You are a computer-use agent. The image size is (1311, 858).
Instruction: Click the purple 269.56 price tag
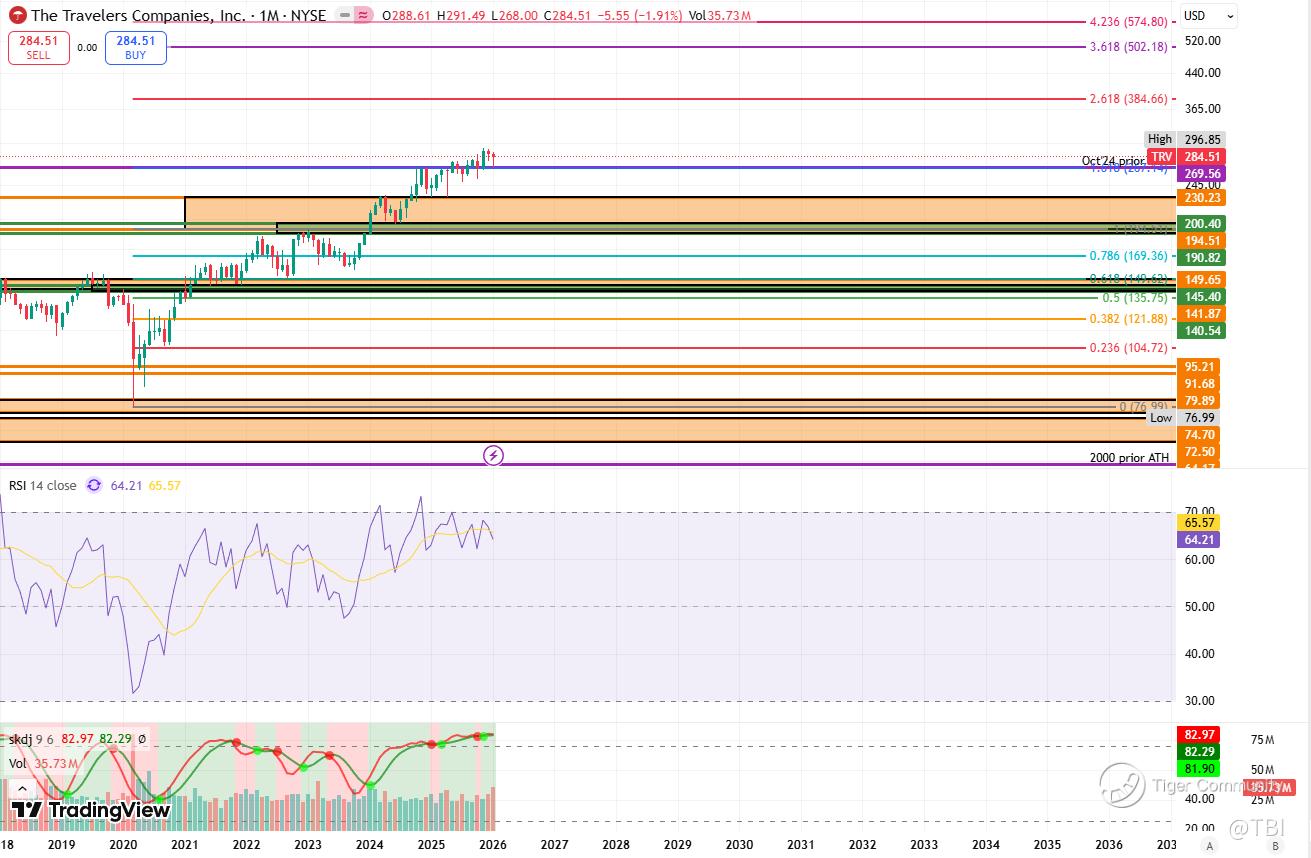click(1200, 174)
